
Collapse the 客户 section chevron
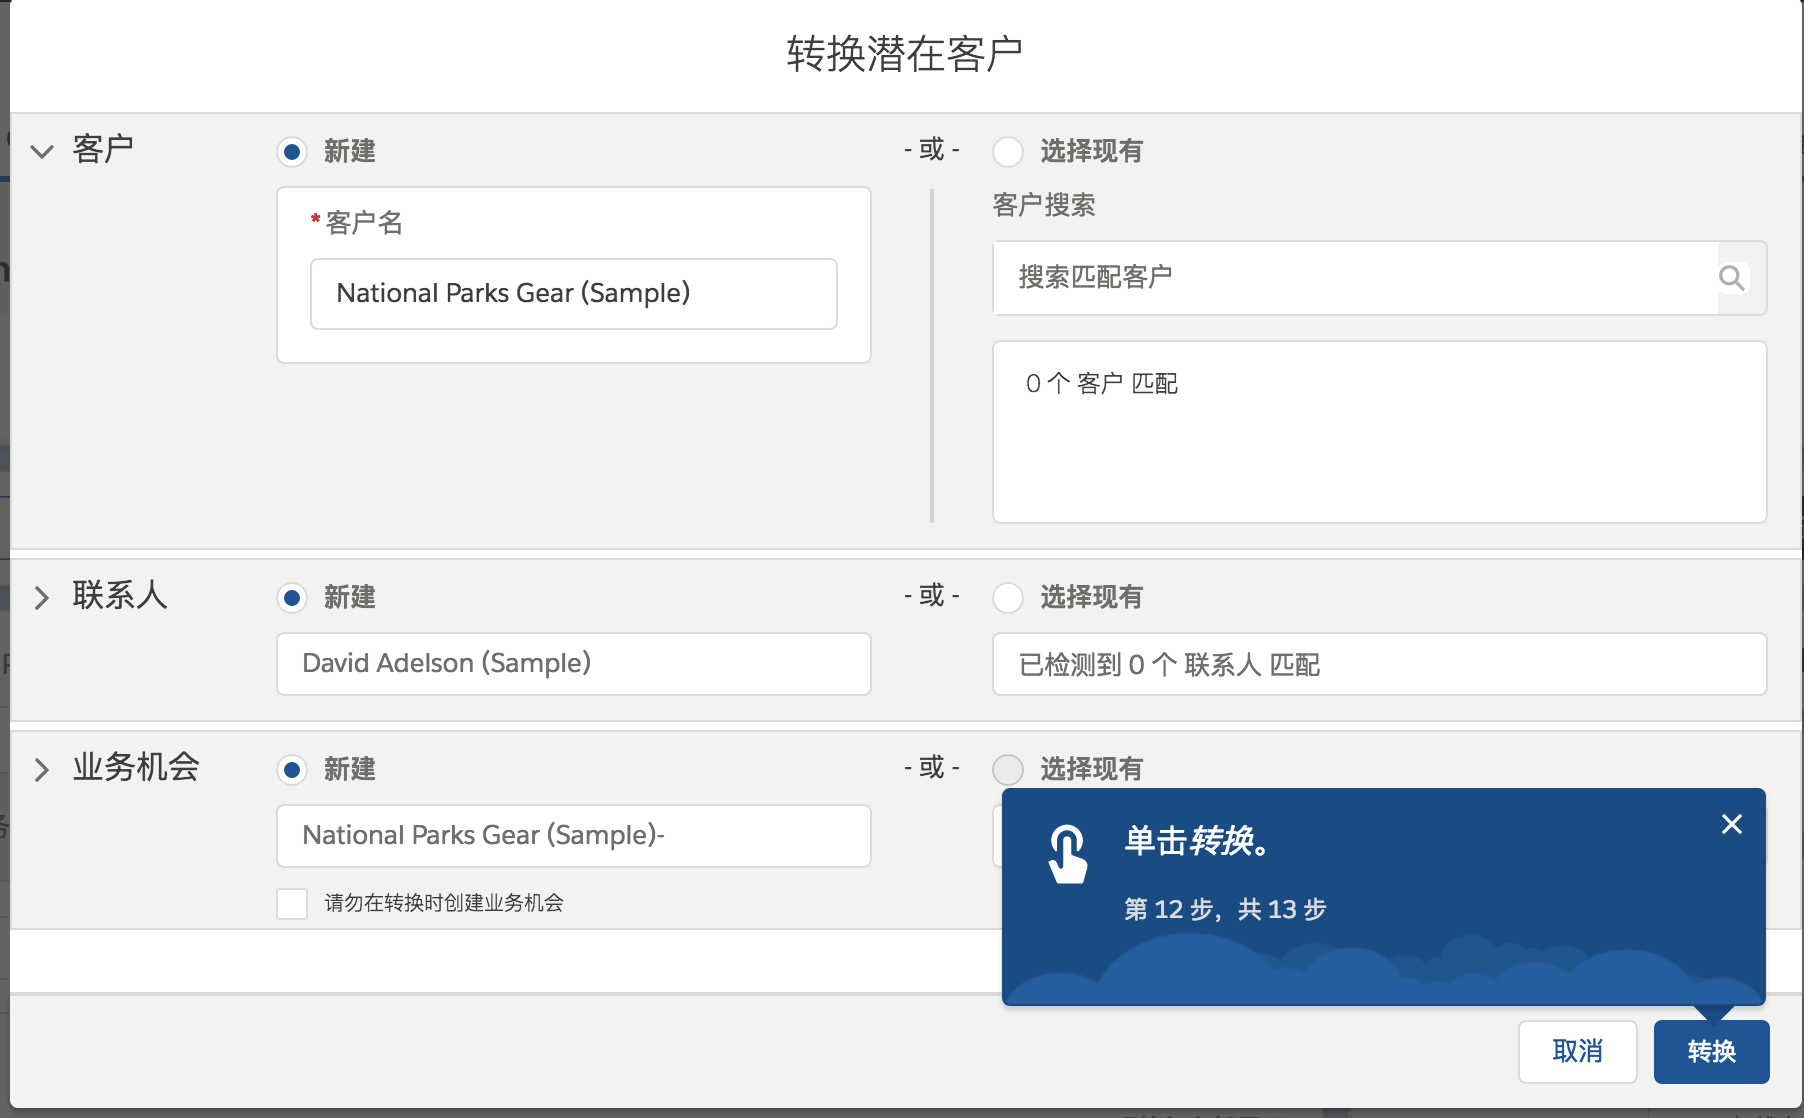click(x=42, y=152)
